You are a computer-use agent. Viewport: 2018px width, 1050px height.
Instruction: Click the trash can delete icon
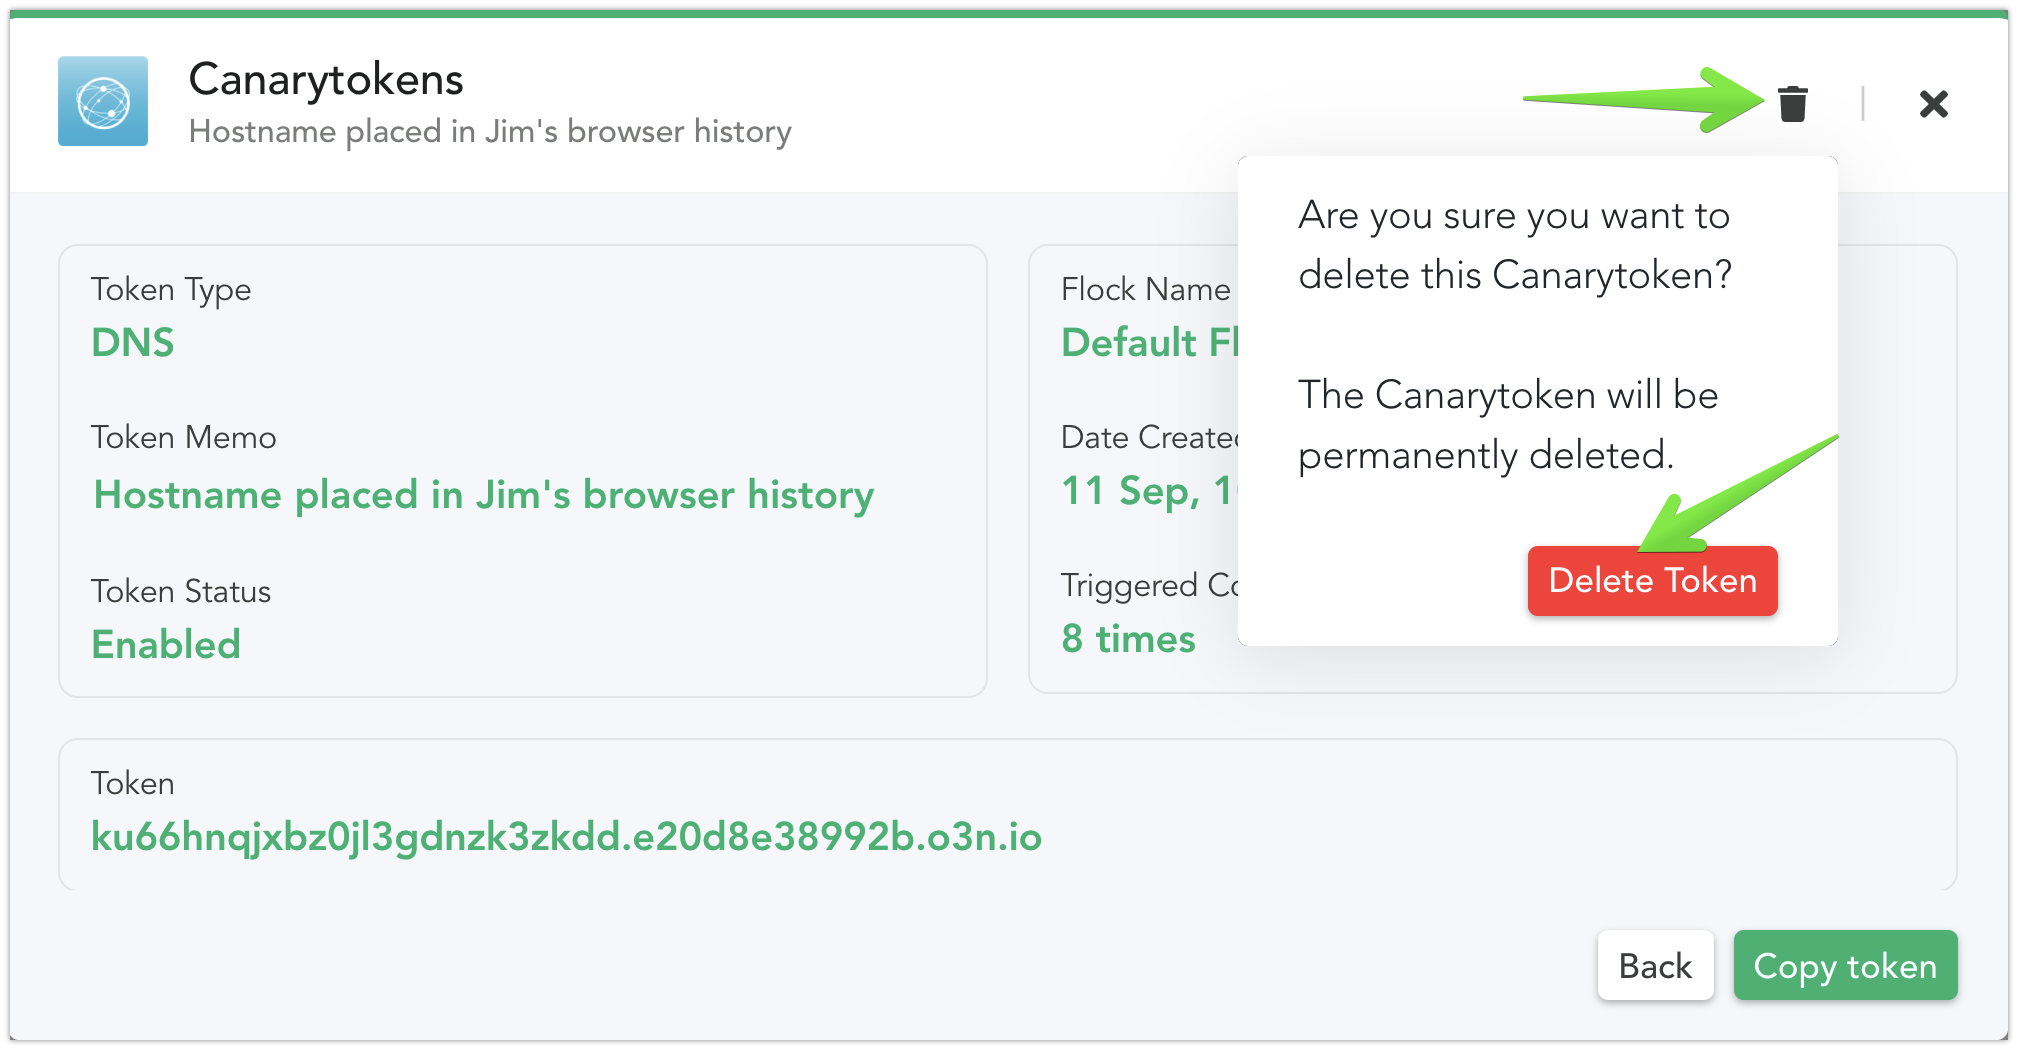point(1793,103)
